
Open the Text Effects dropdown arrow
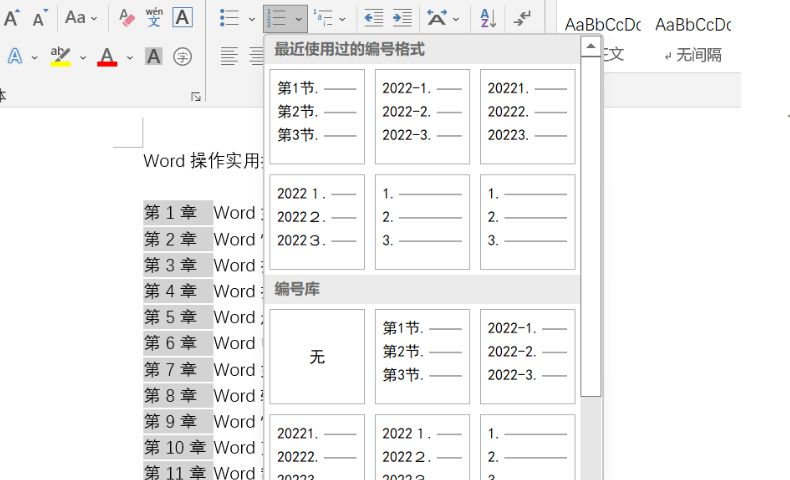34,57
